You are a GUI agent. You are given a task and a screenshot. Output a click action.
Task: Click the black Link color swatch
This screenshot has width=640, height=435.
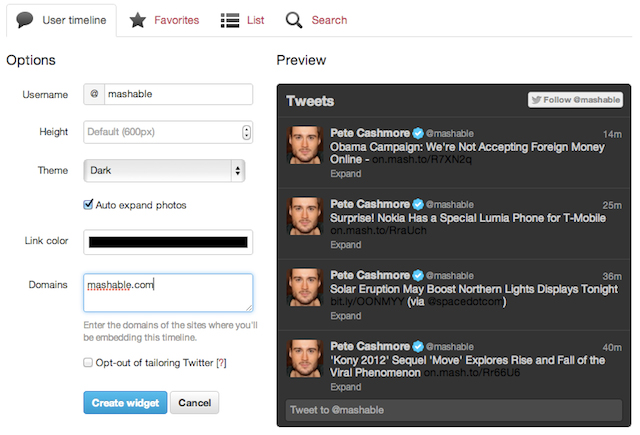pyautogui.click(x=168, y=241)
